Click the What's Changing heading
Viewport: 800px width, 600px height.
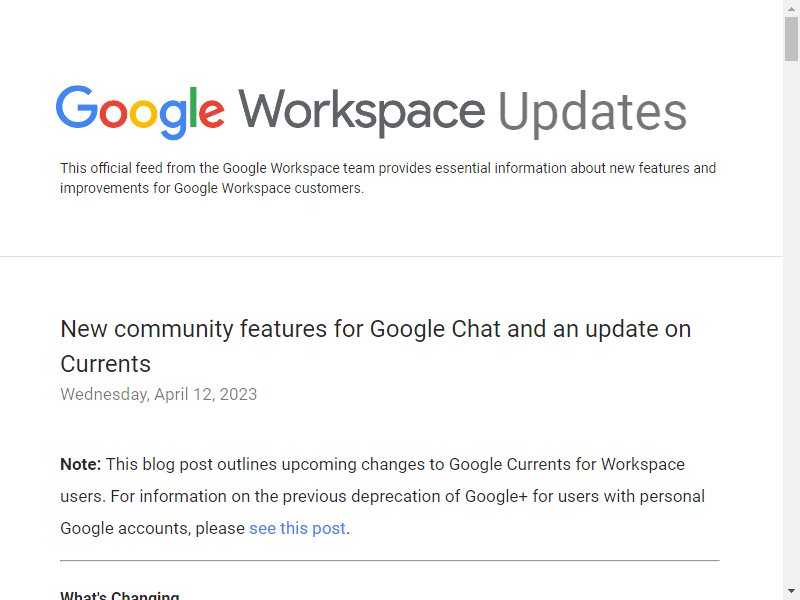[x=120, y=595]
